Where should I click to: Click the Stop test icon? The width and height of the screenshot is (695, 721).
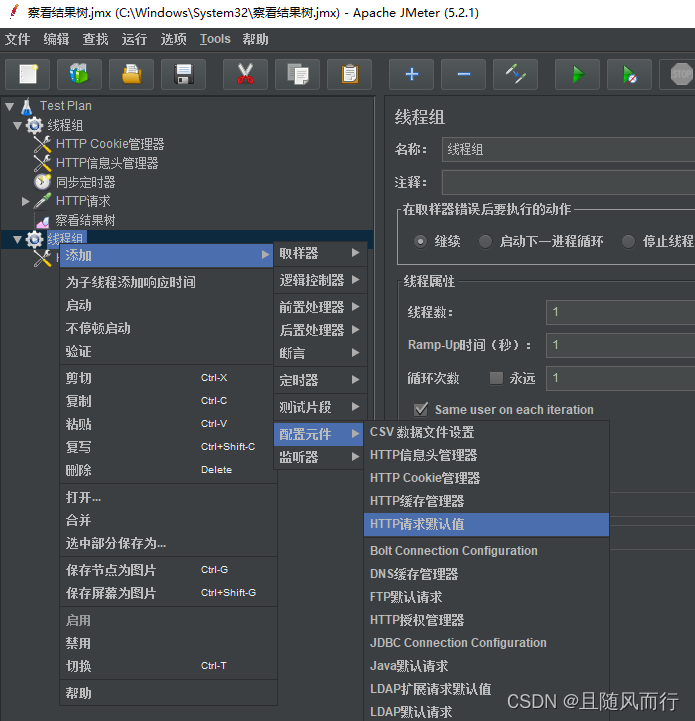pos(681,74)
